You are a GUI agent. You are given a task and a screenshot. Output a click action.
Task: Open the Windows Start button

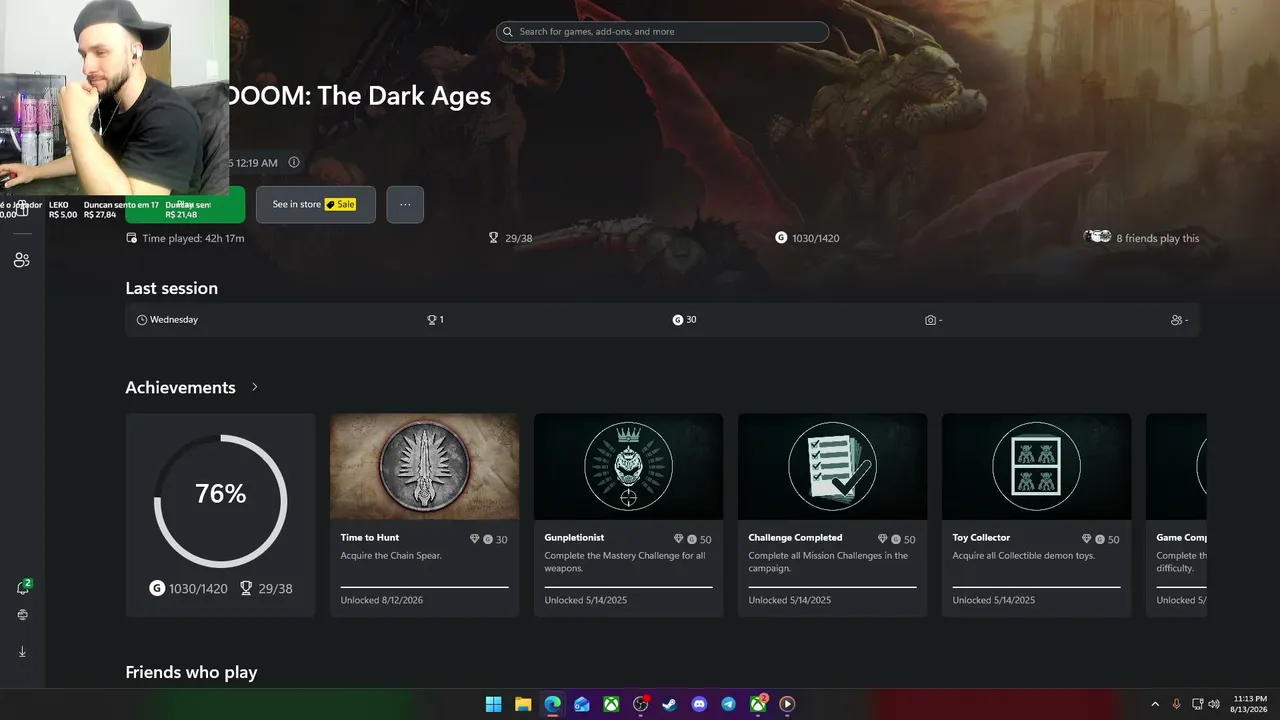tap(494, 704)
